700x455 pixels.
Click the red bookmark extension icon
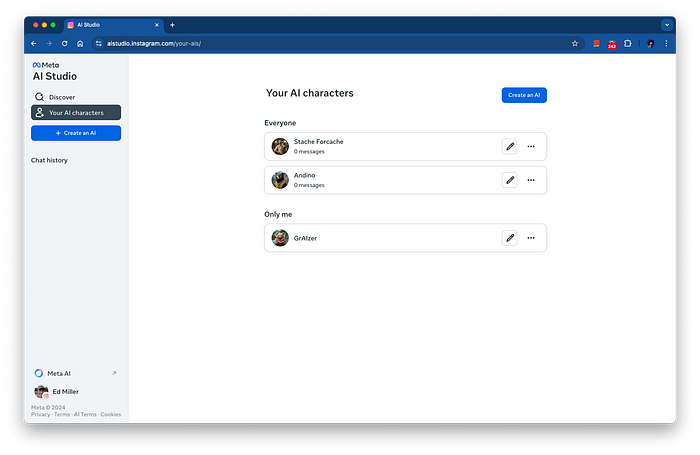(x=596, y=43)
